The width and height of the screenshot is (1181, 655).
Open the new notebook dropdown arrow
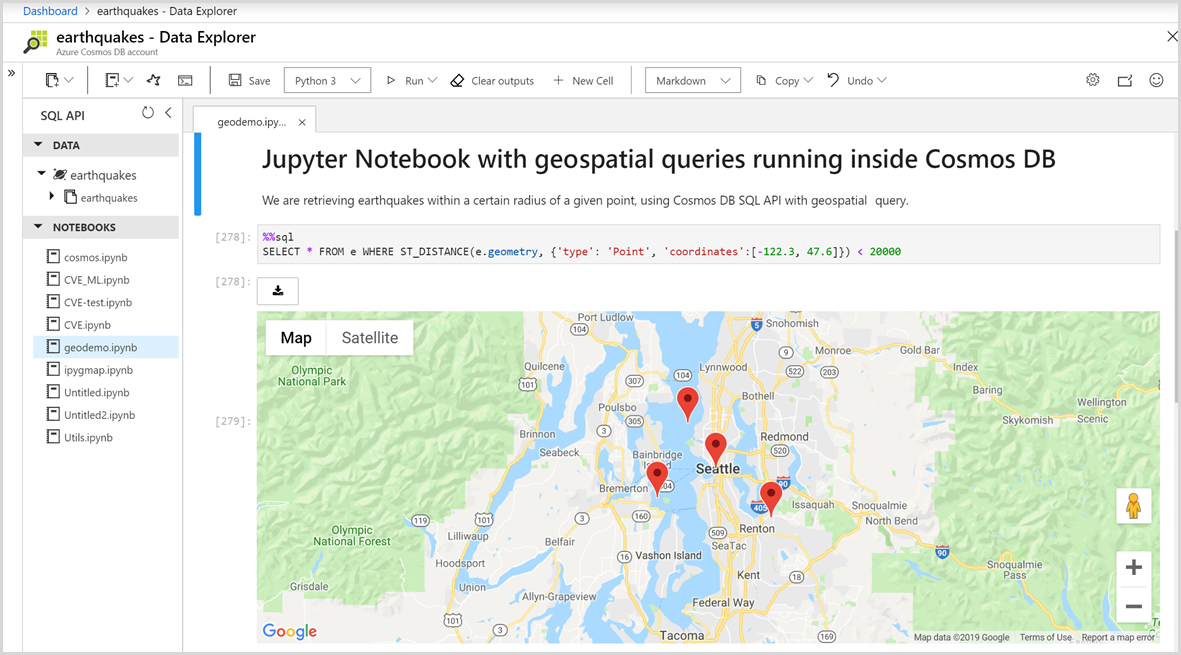(x=129, y=80)
